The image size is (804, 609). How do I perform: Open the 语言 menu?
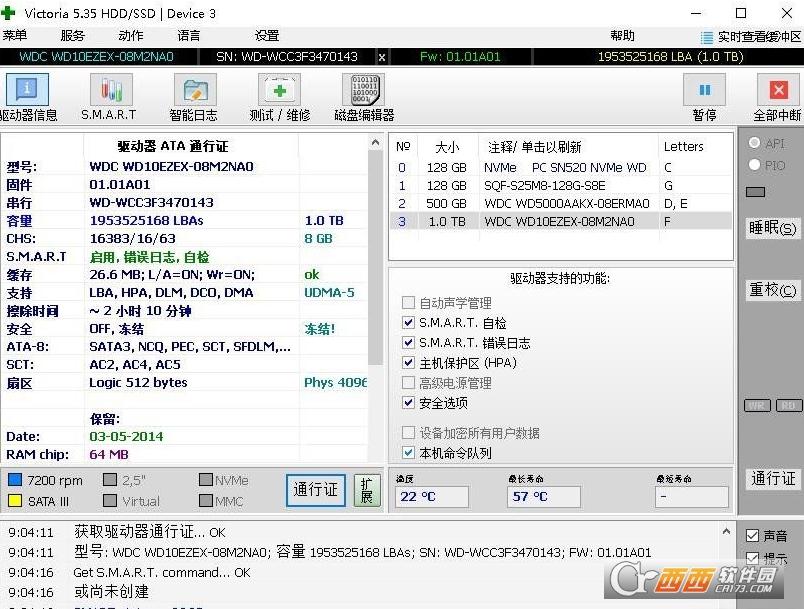189,35
